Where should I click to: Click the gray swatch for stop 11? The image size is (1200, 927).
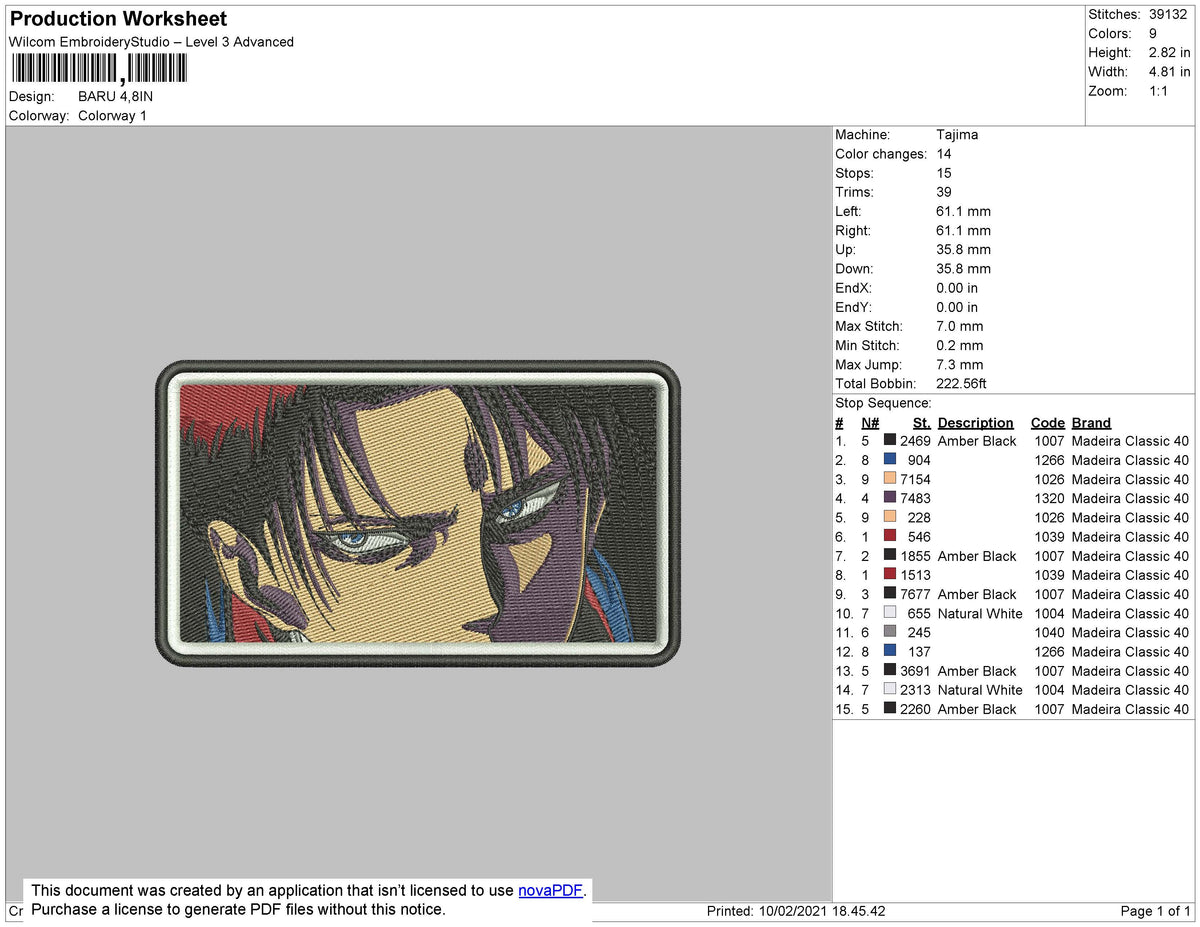(x=889, y=632)
